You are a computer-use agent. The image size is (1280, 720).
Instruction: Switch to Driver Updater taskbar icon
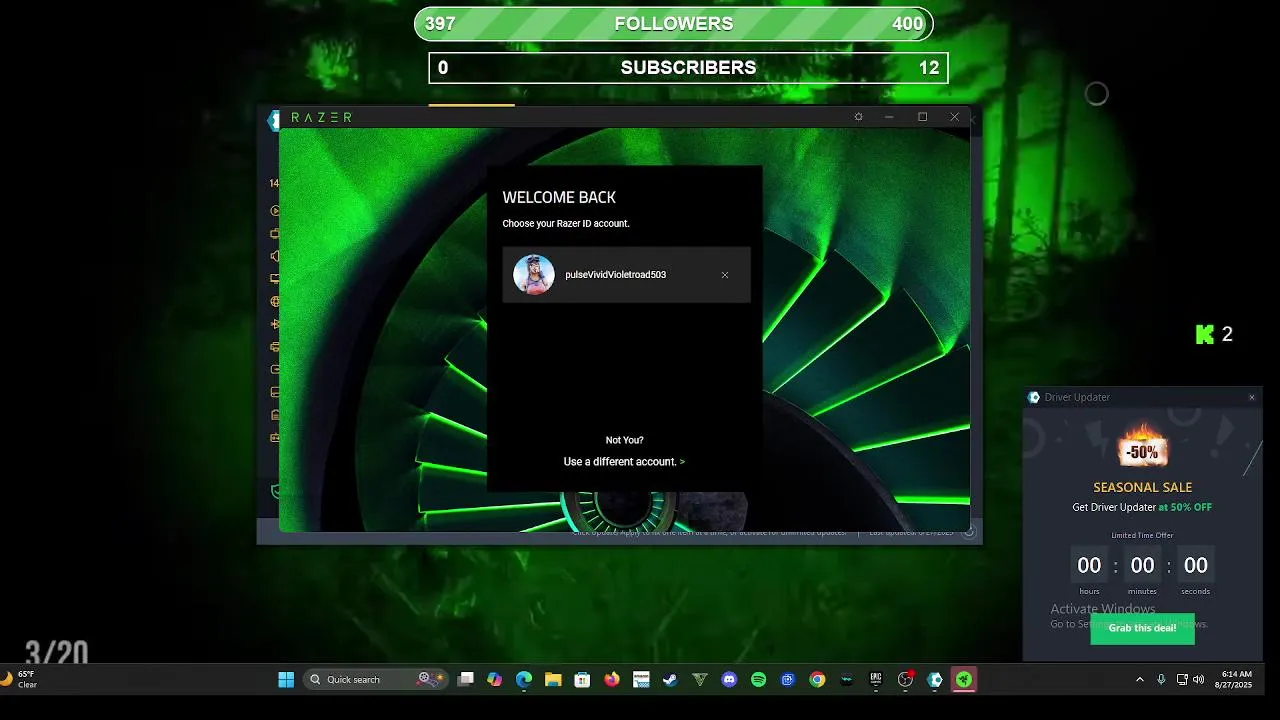935,680
